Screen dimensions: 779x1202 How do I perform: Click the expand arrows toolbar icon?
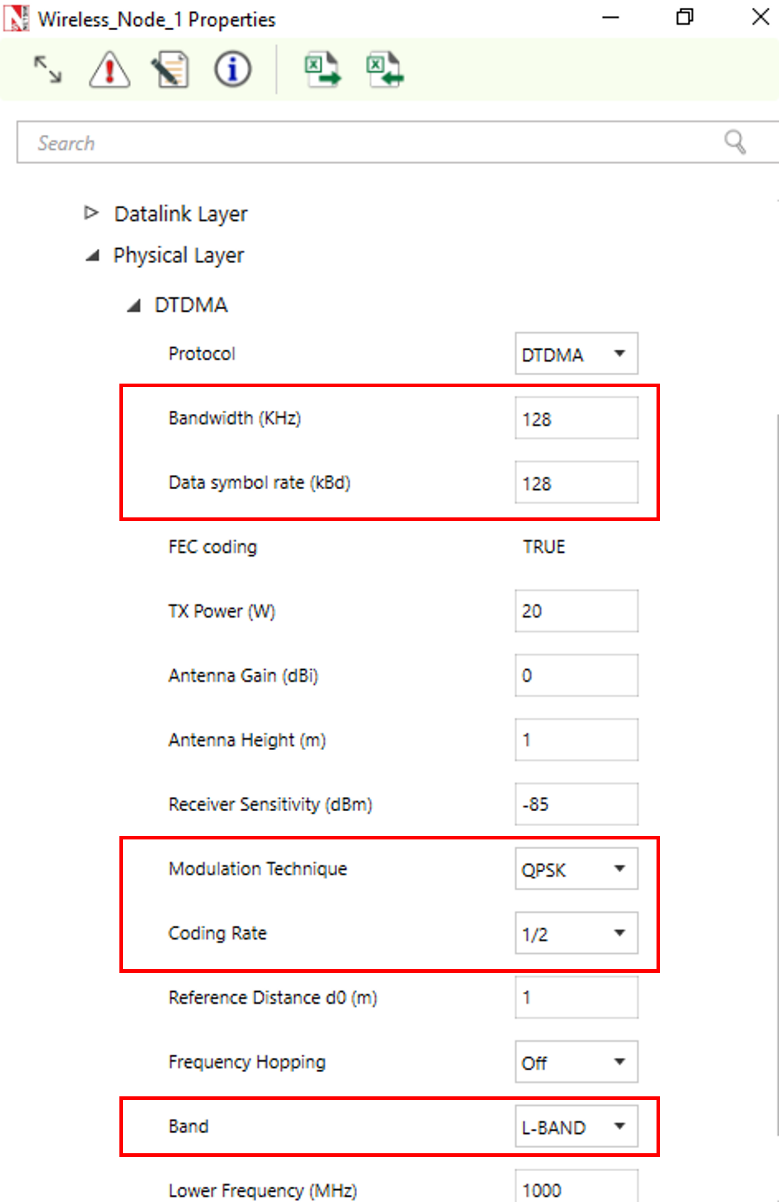47,69
